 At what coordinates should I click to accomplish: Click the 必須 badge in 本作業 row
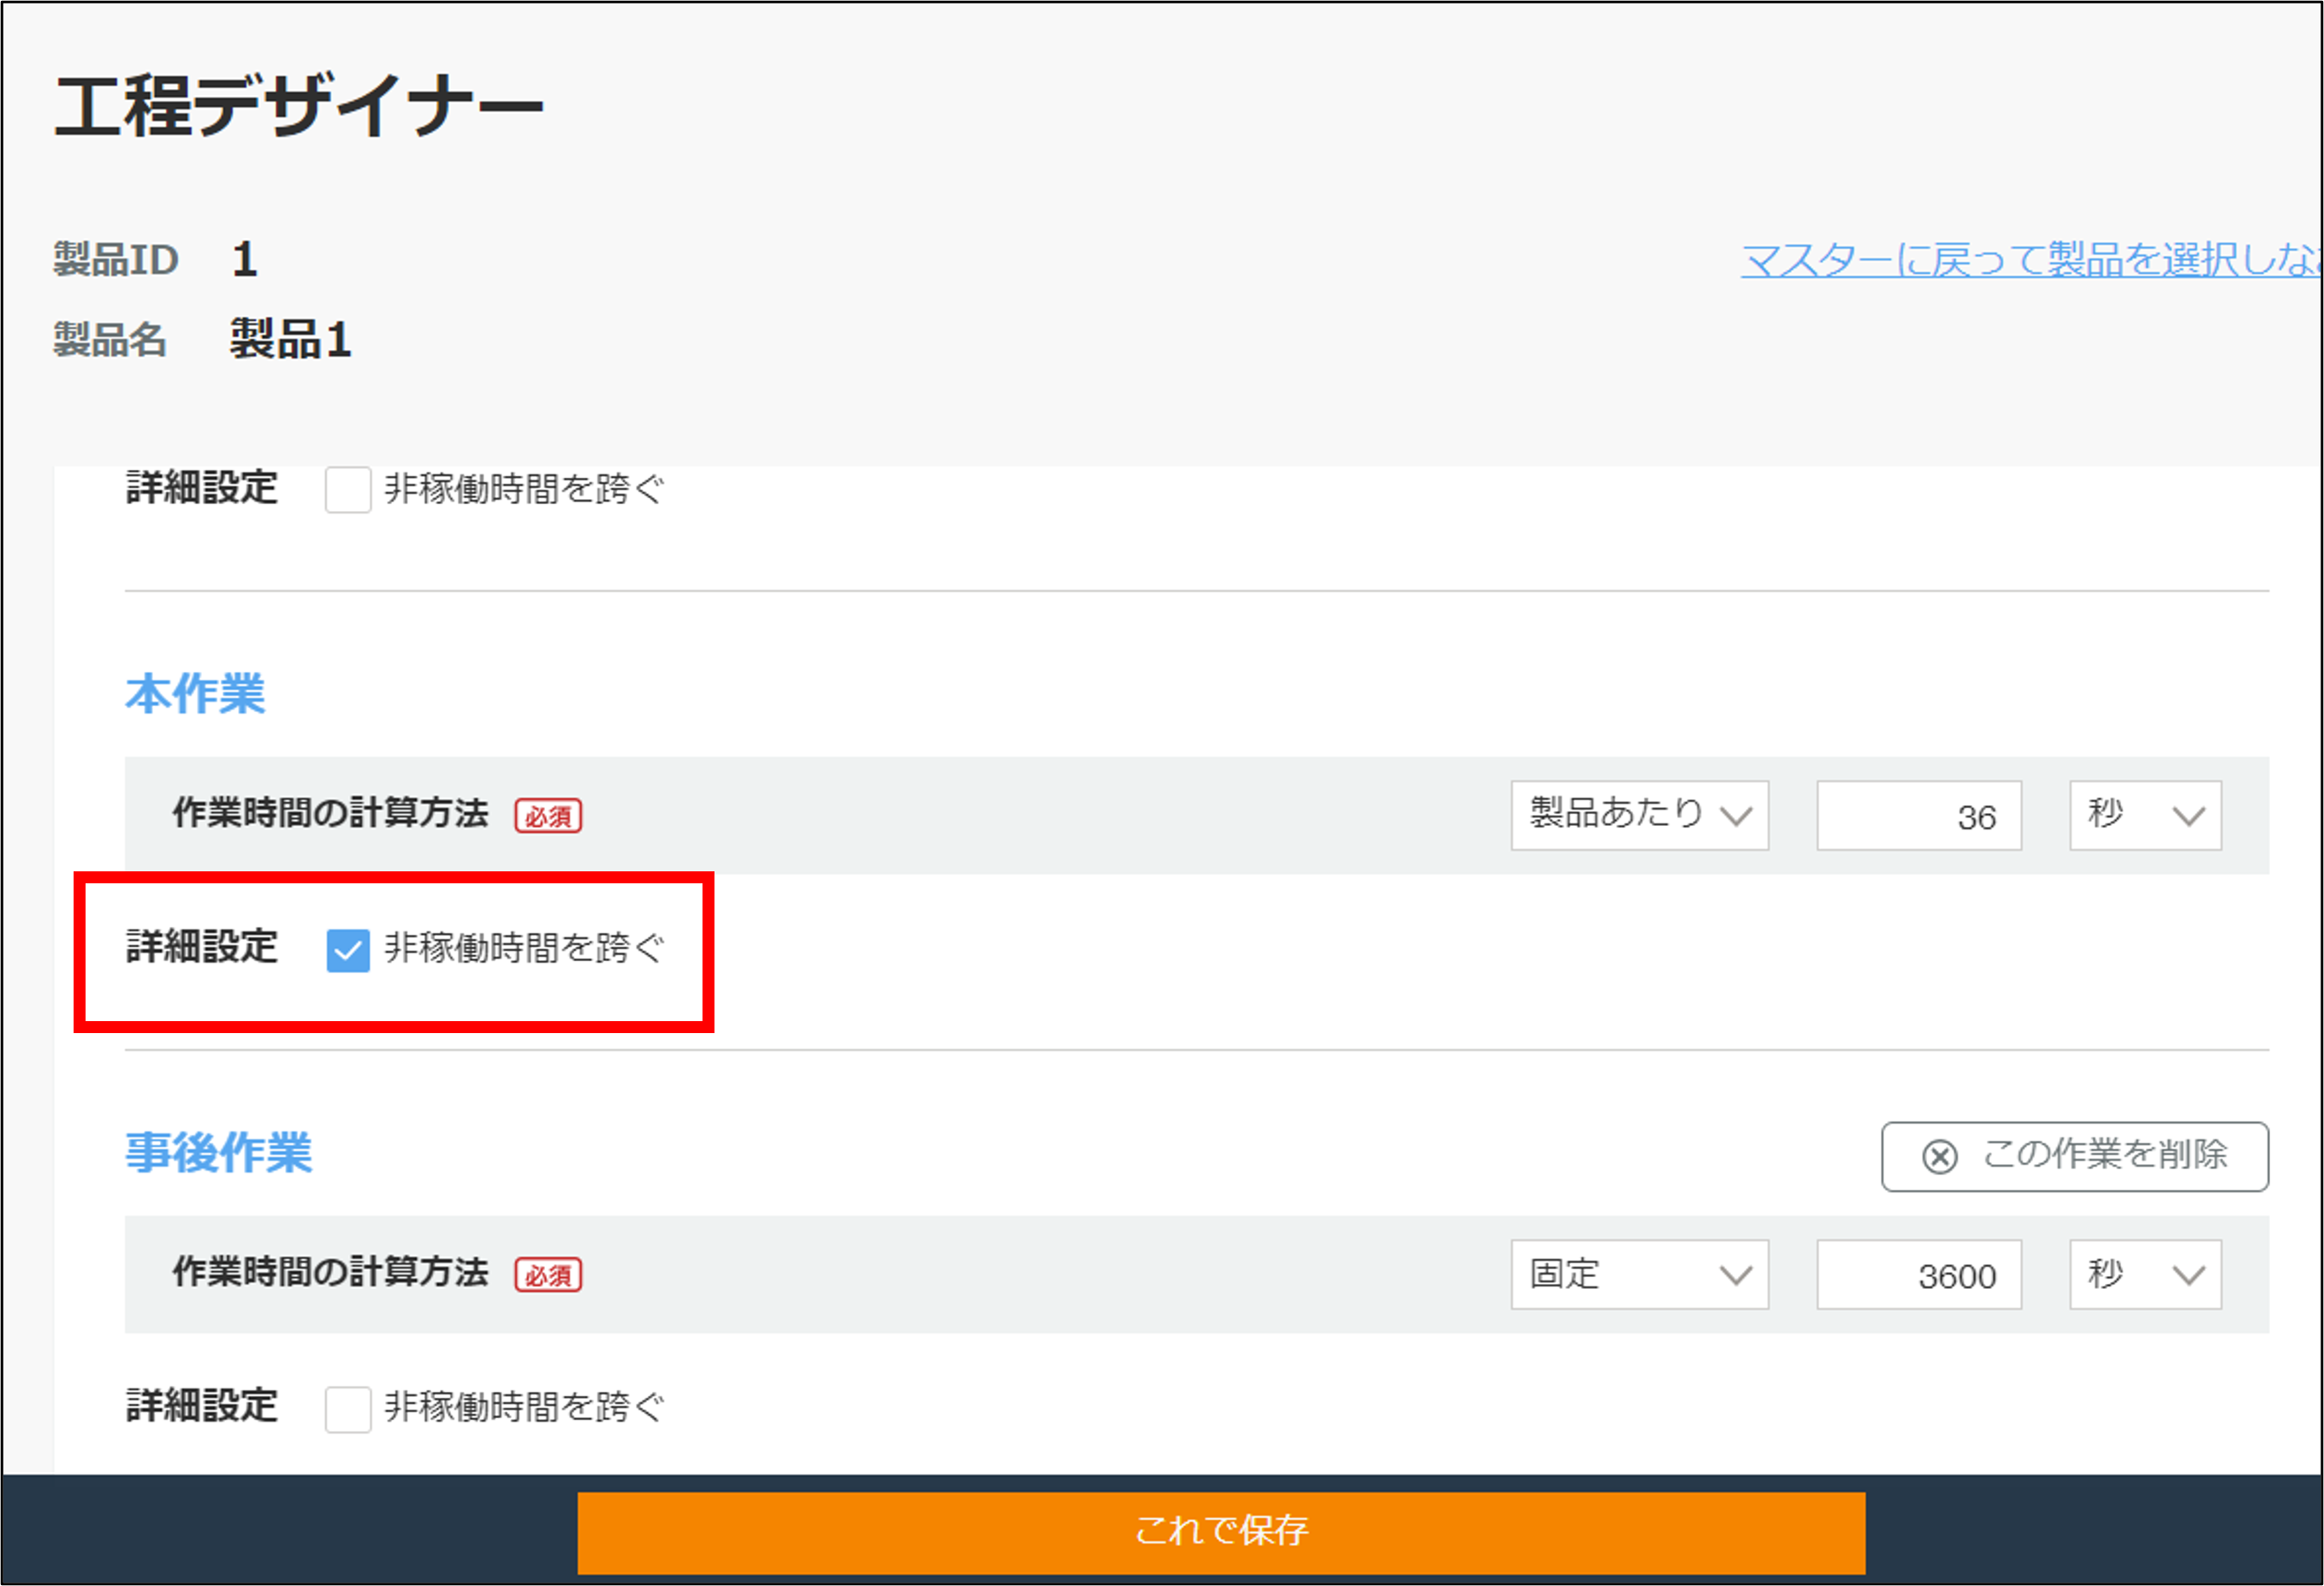click(548, 816)
